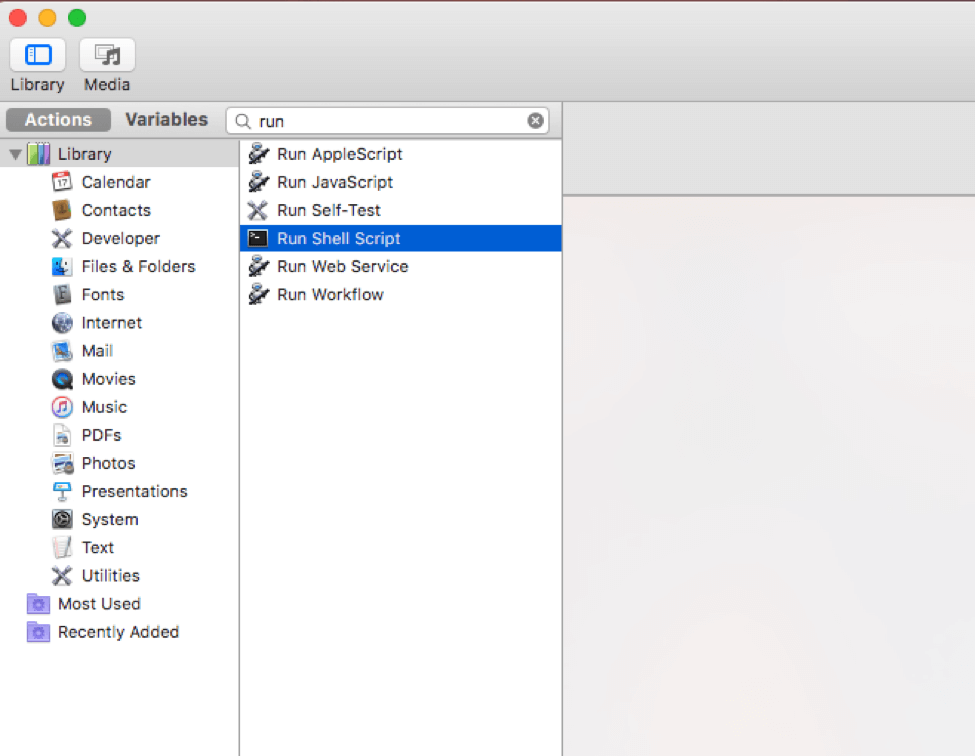
Task: Select the Presentations Keynote icon
Action: tap(62, 491)
